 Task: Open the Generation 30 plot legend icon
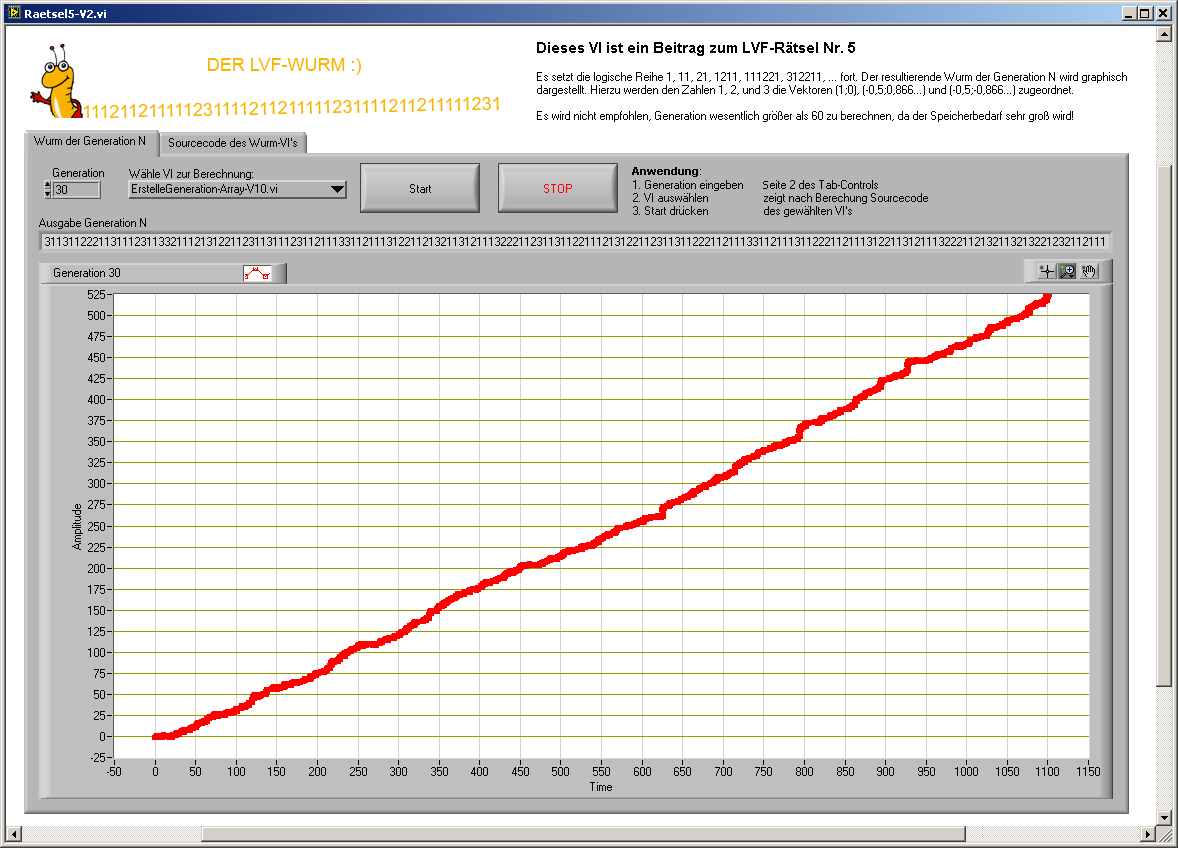[x=257, y=273]
